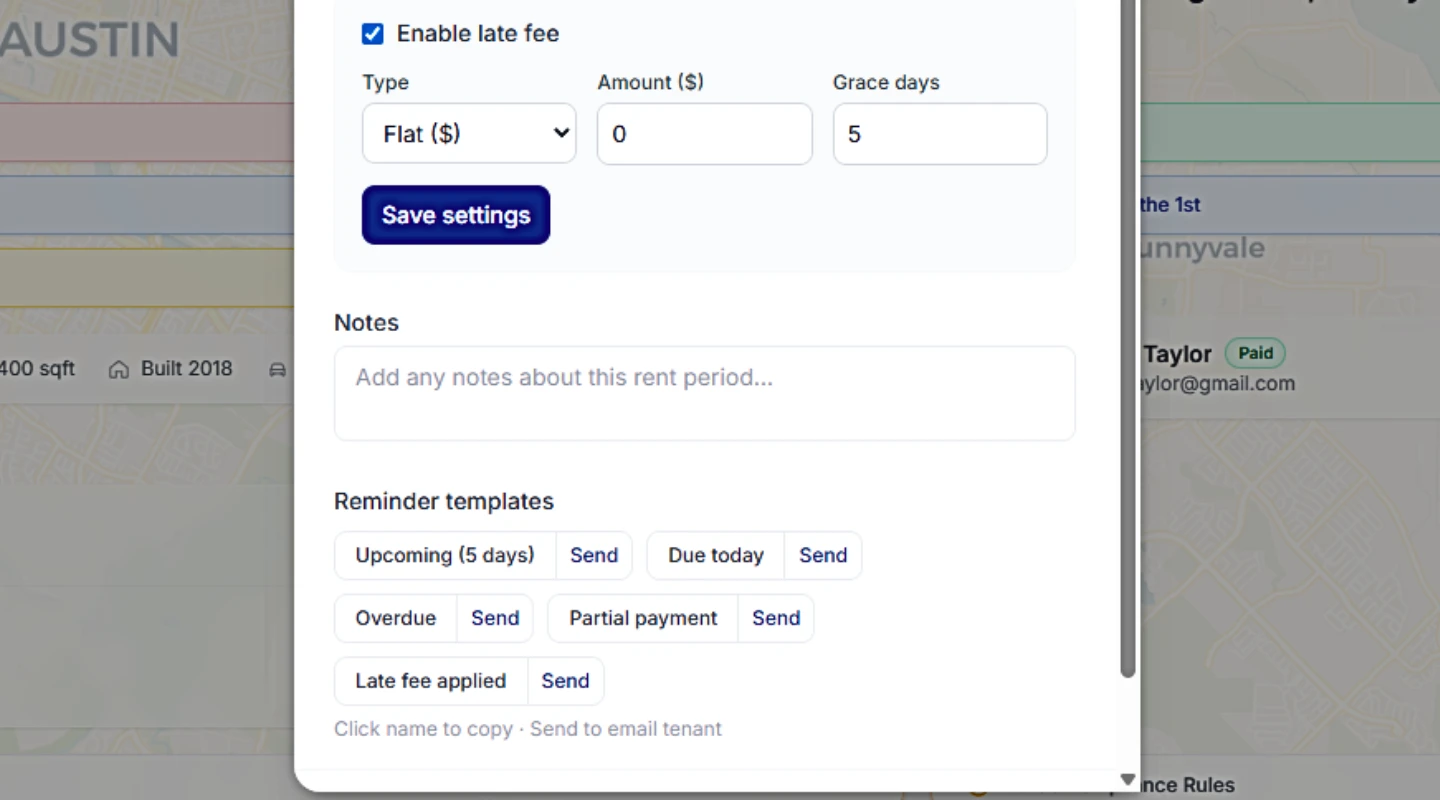The height and width of the screenshot is (800, 1440).
Task: Send the Late fee applied reminder
Action: tap(565, 681)
